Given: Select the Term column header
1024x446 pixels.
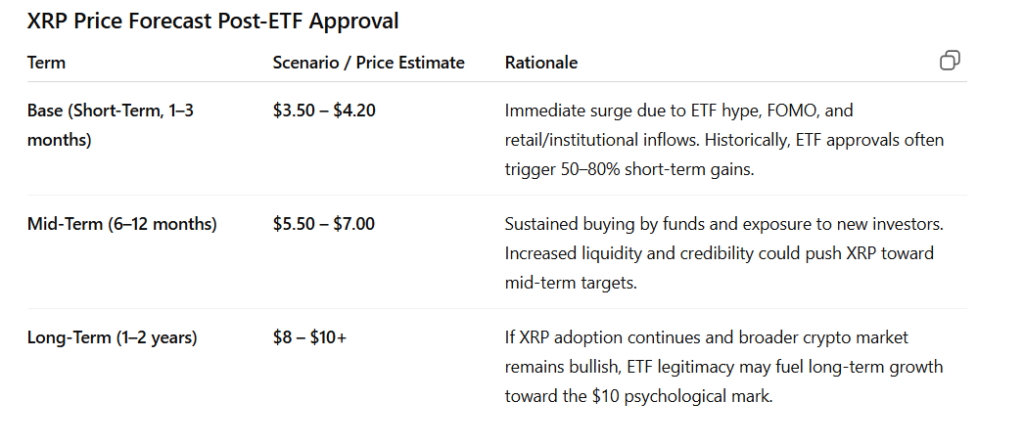Looking at the screenshot, I should pos(46,62).
